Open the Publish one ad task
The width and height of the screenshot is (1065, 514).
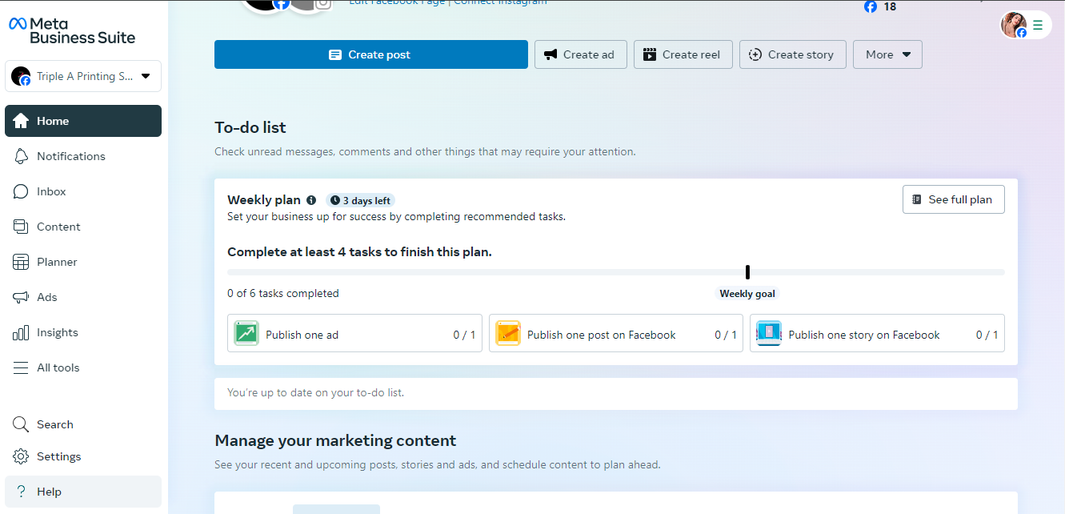(355, 333)
